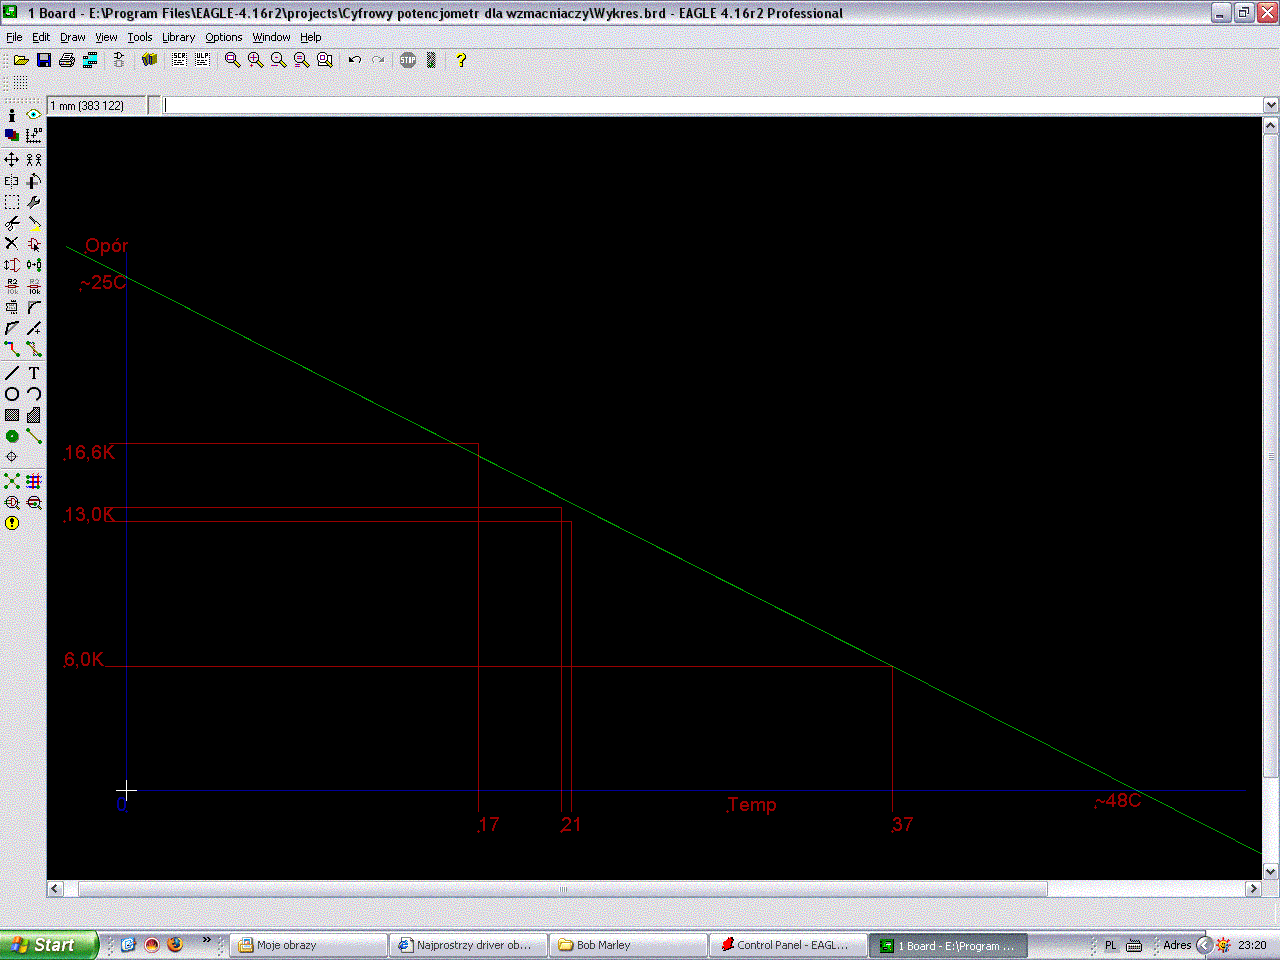
Task: Select the Rectangle tool
Action: tap(12, 415)
